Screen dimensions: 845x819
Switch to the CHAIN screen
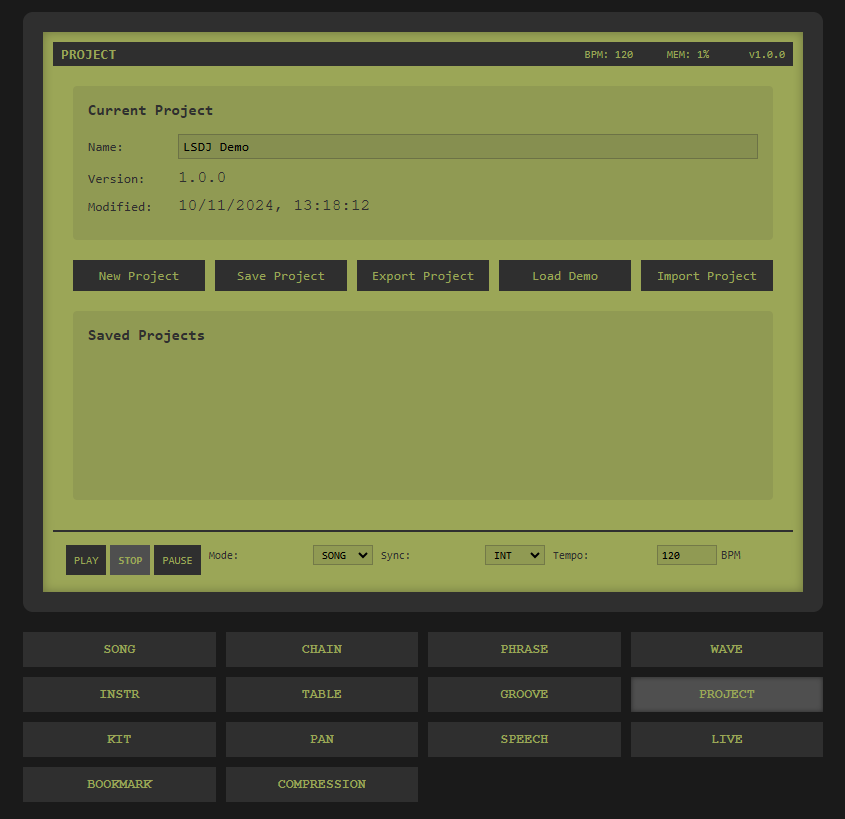point(322,649)
